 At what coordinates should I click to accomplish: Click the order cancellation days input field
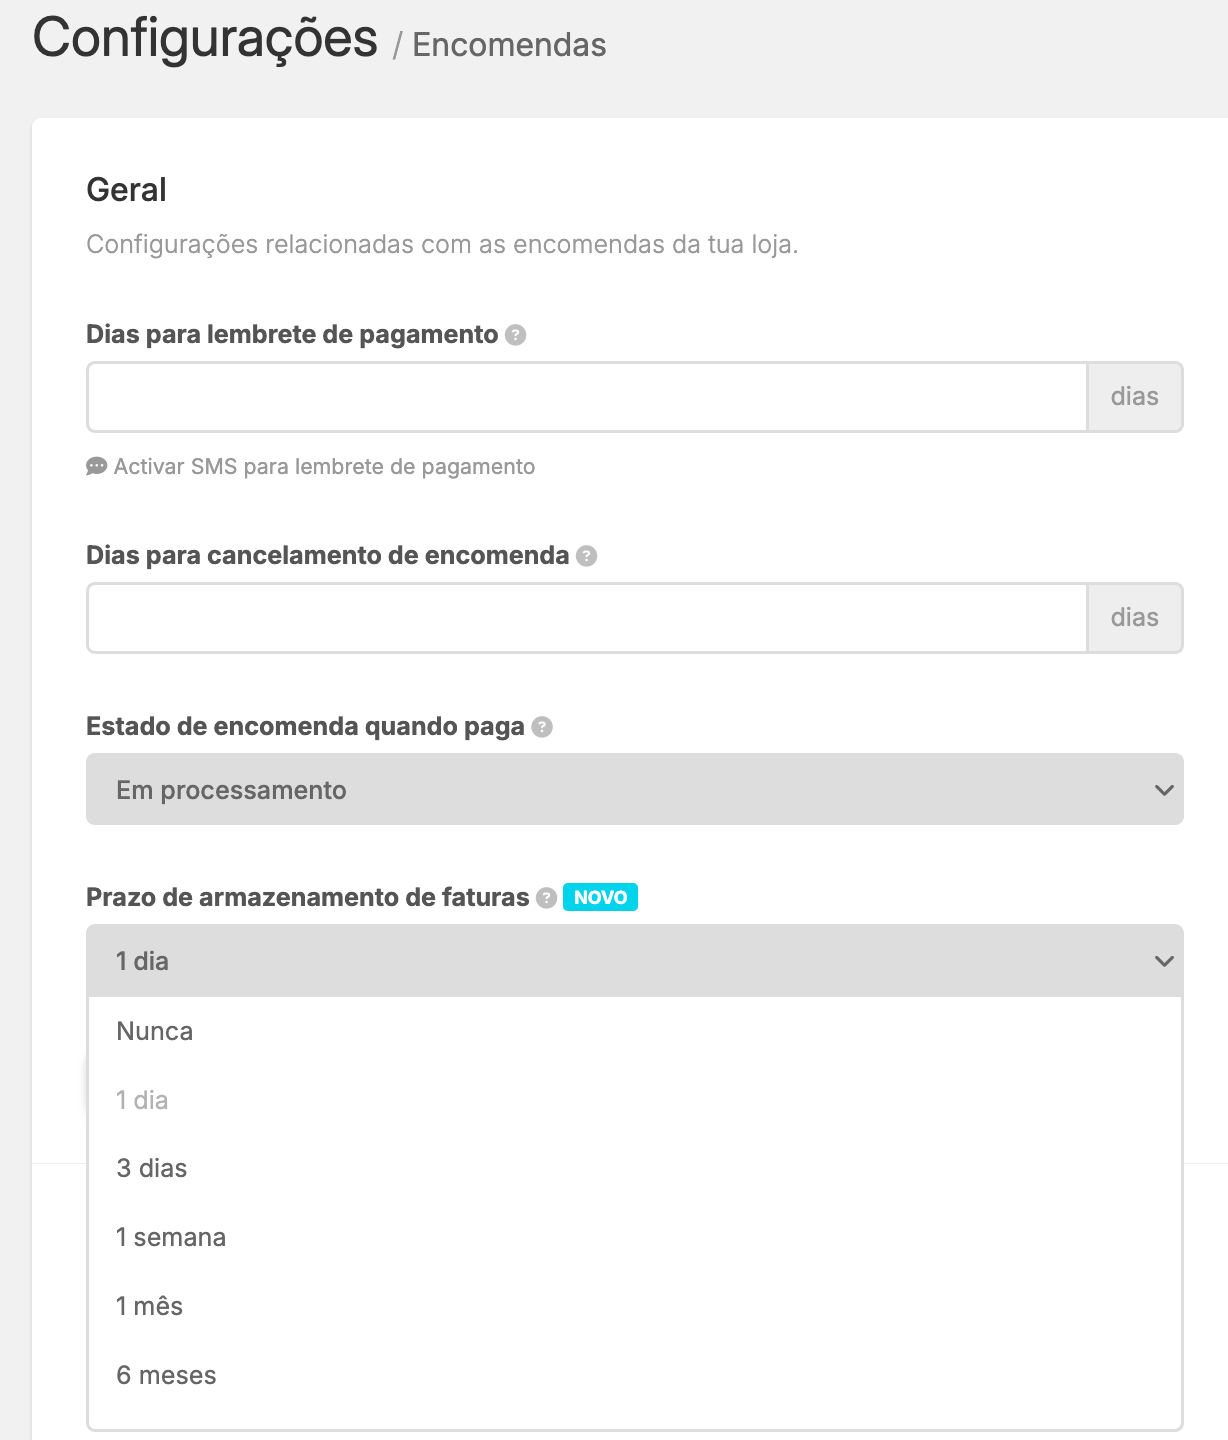tap(585, 617)
